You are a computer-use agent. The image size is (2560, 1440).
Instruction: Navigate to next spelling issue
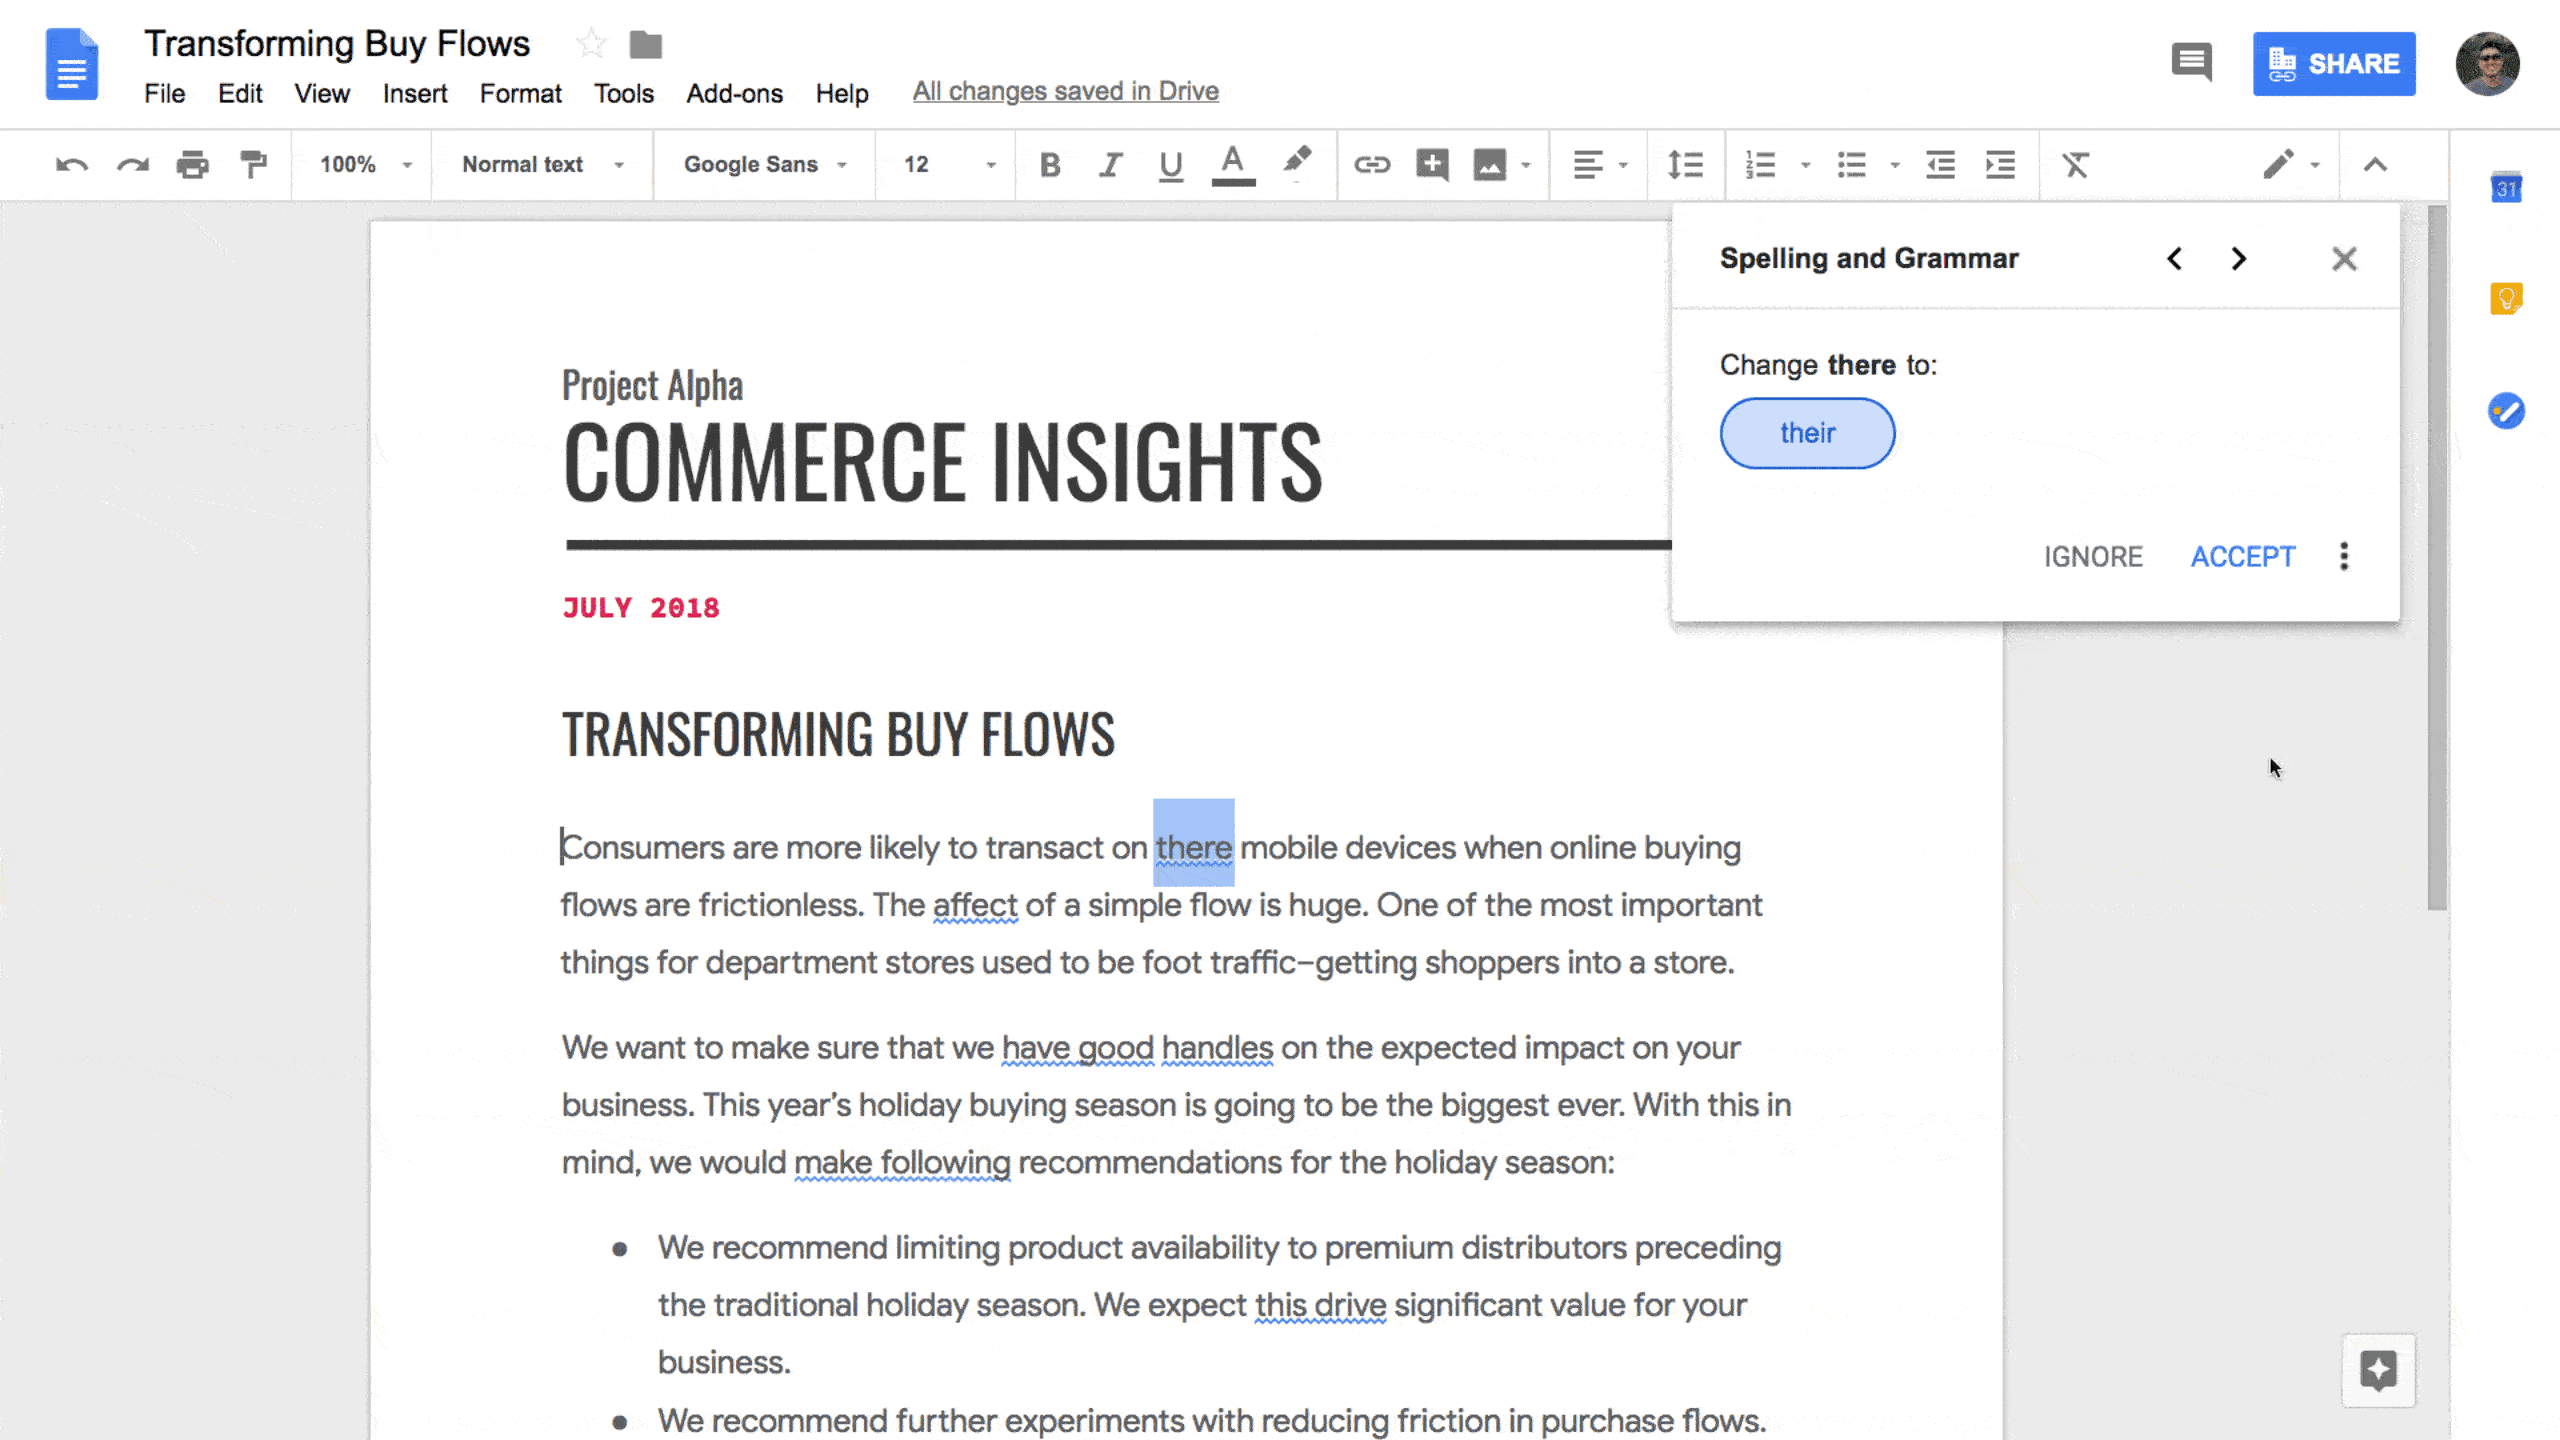pos(2240,258)
